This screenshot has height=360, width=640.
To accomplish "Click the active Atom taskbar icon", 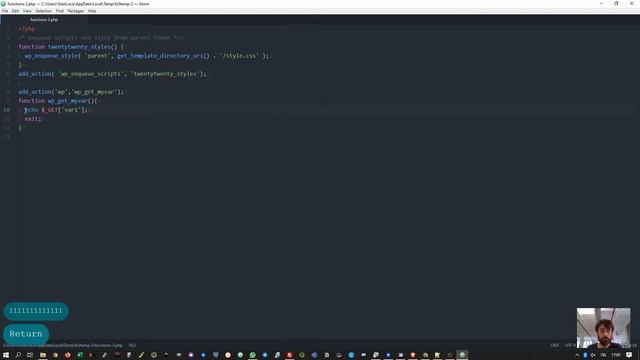I will [462, 355].
